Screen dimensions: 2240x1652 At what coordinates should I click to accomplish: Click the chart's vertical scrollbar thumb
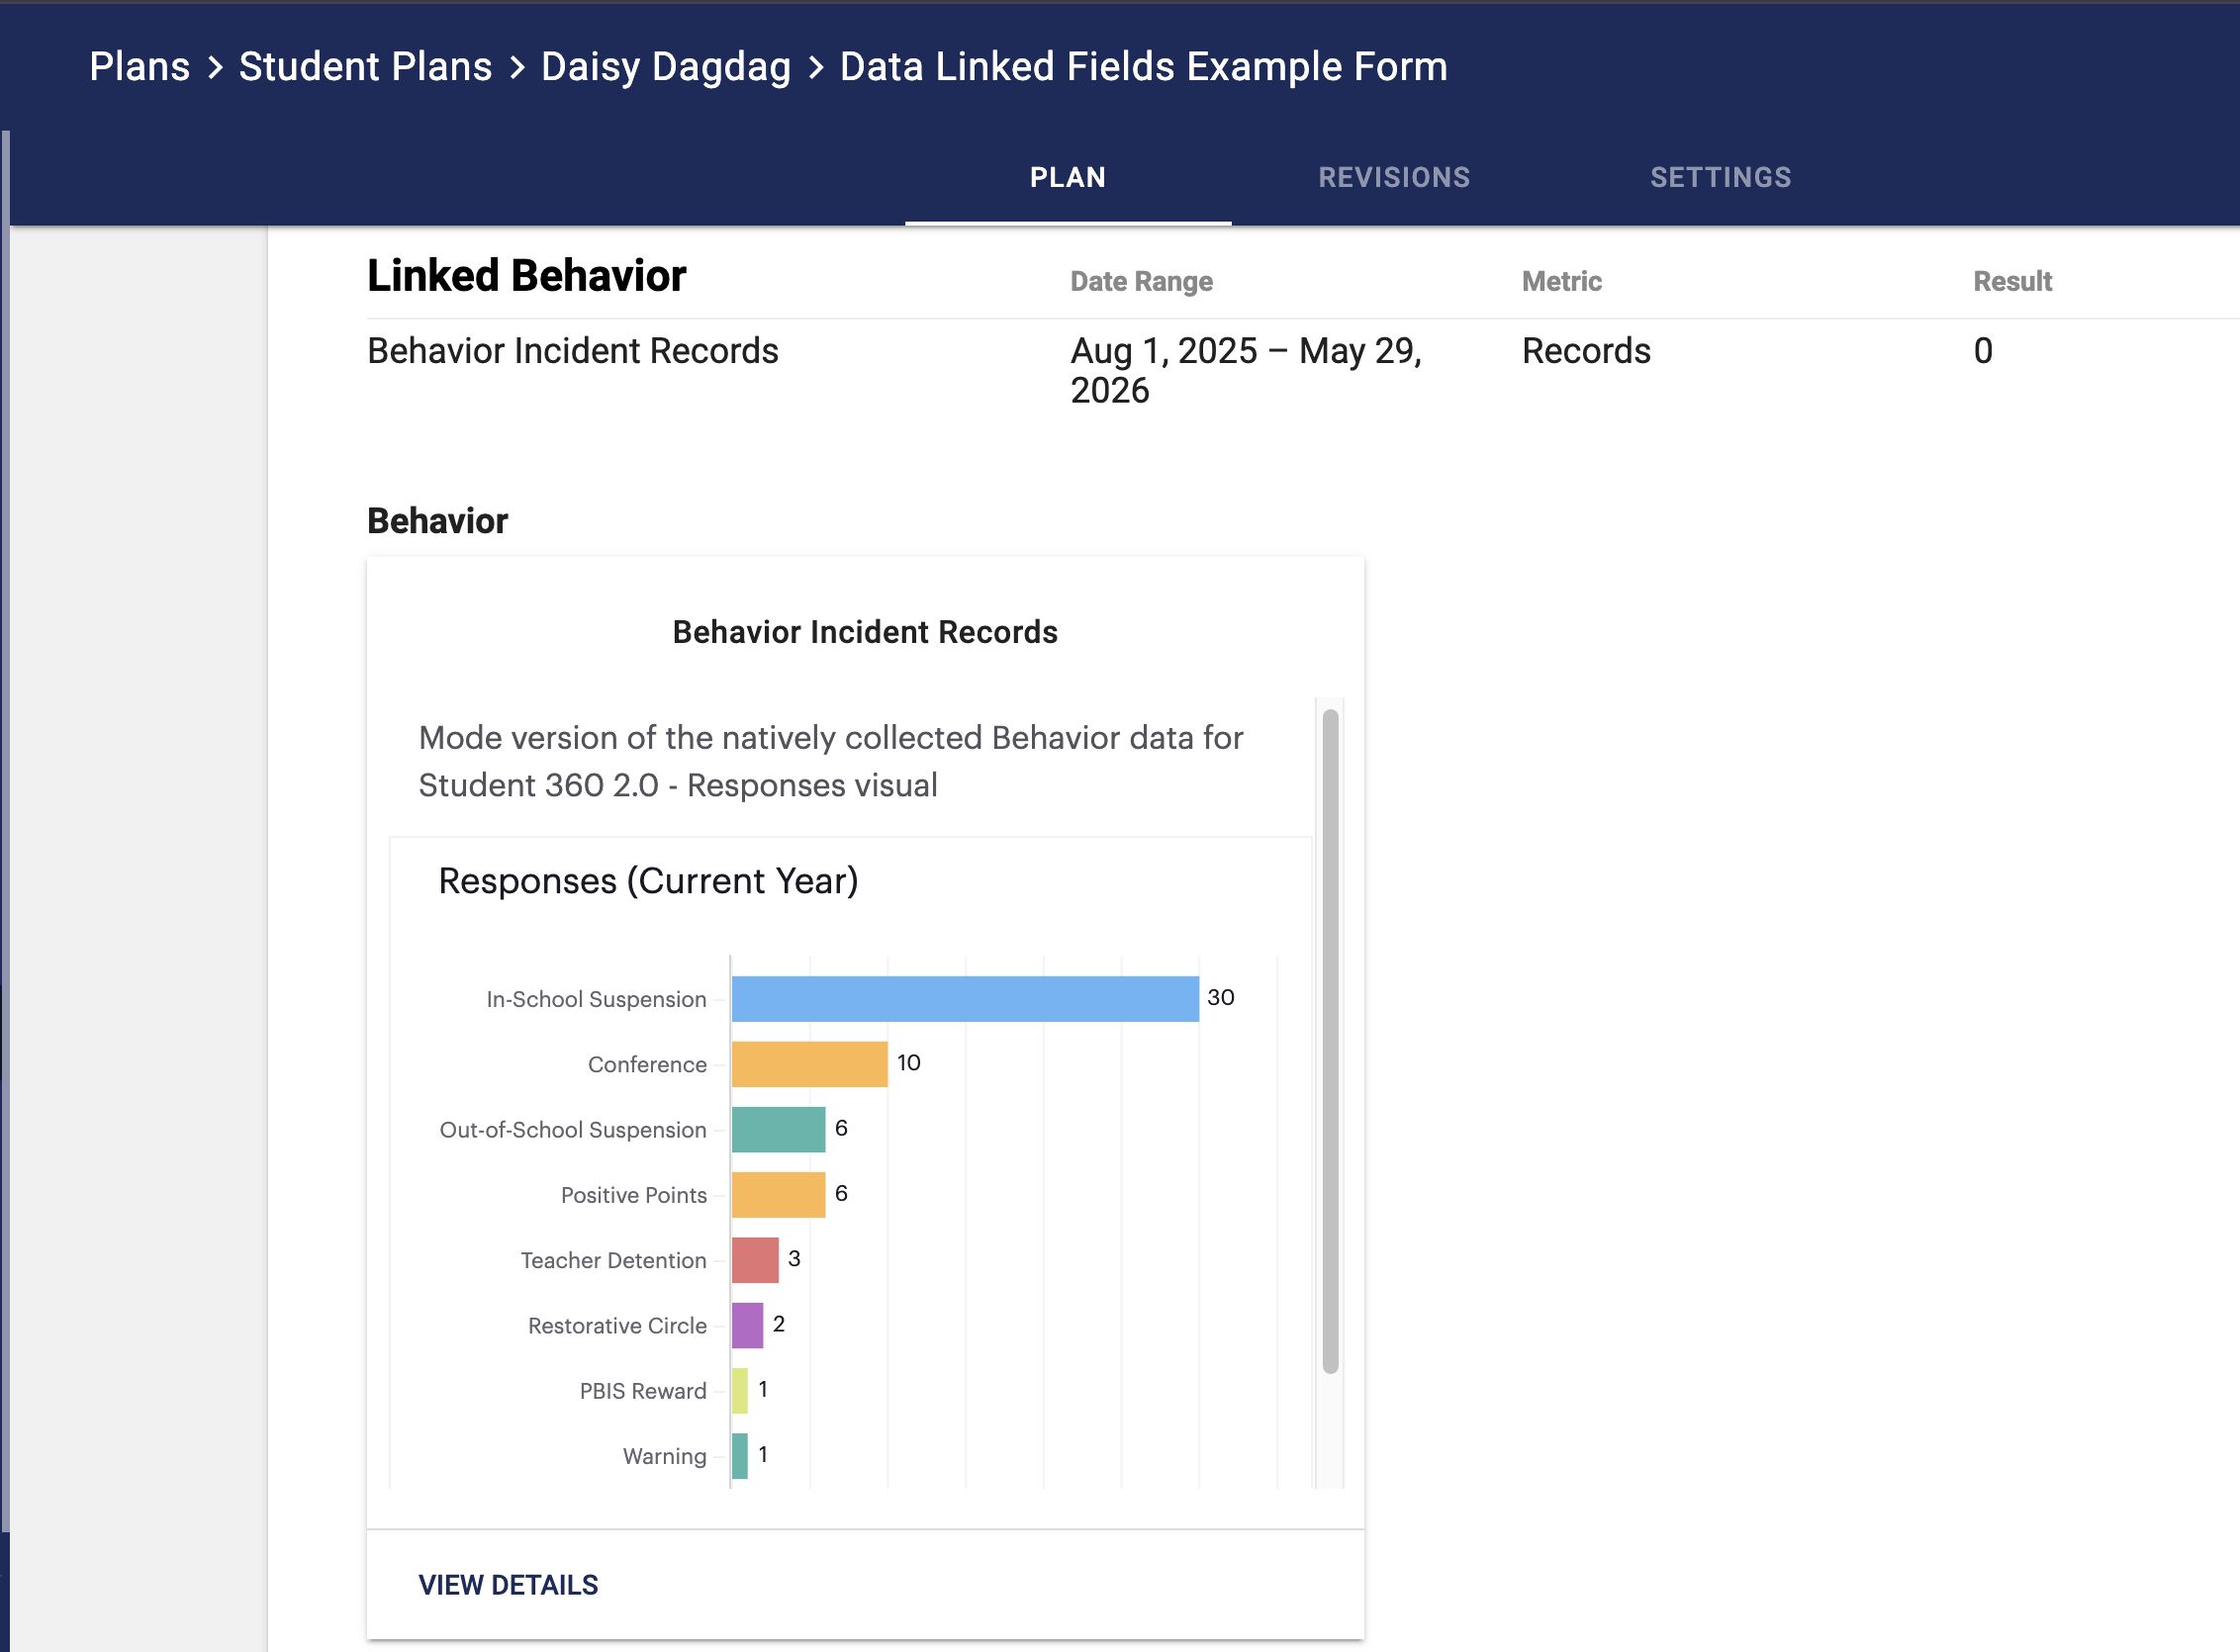(1329, 1040)
